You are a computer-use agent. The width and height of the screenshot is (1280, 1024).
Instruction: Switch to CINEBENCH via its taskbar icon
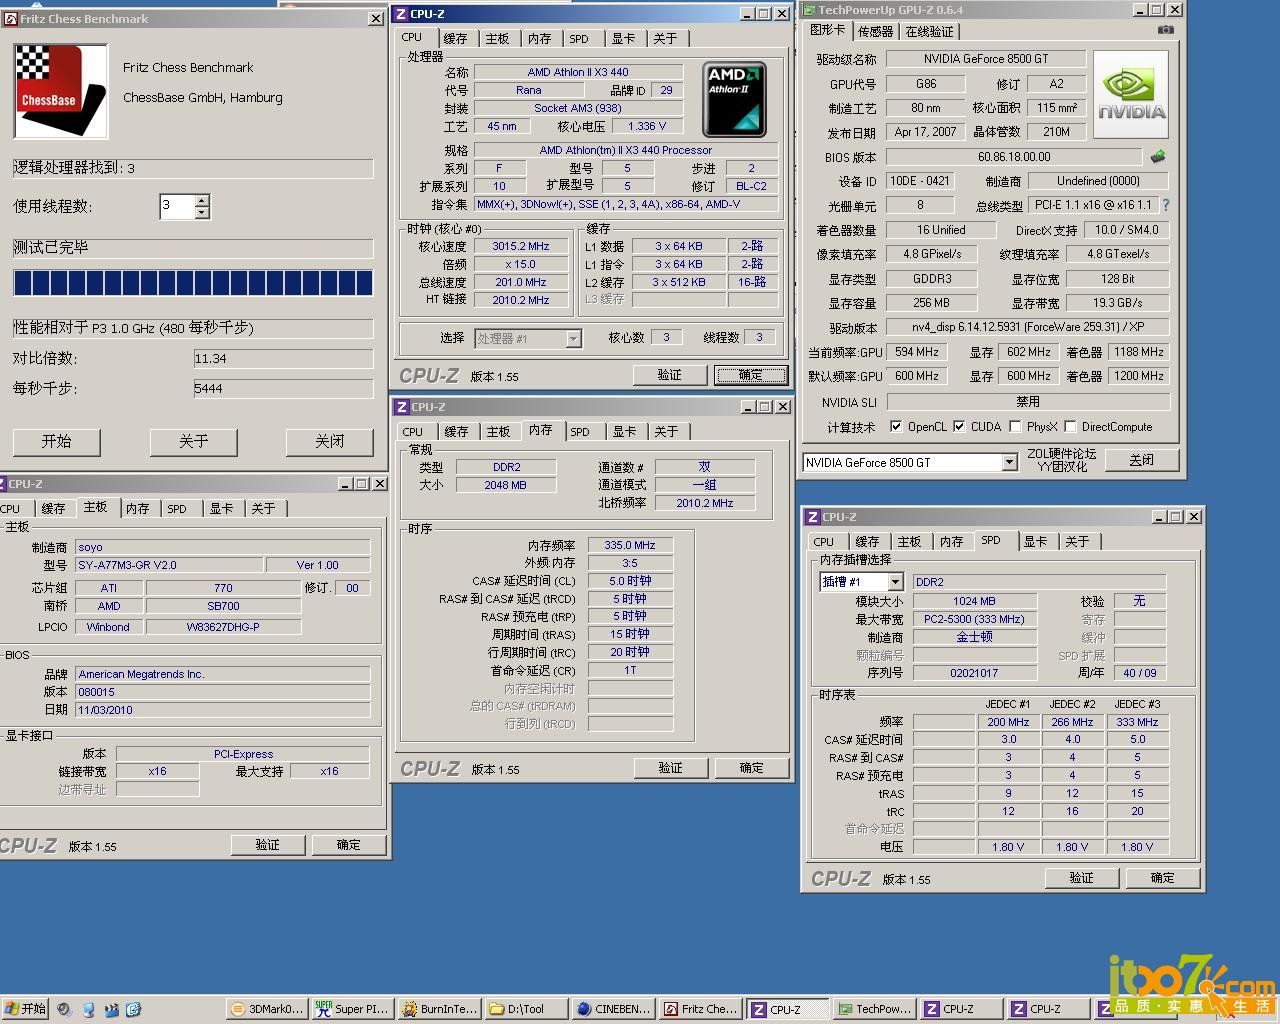pos(612,1009)
